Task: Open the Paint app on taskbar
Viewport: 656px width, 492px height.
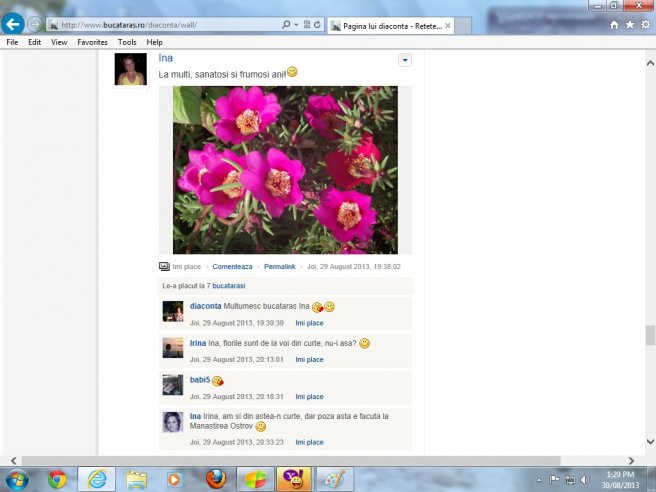Action: click(x=332, y=479)
